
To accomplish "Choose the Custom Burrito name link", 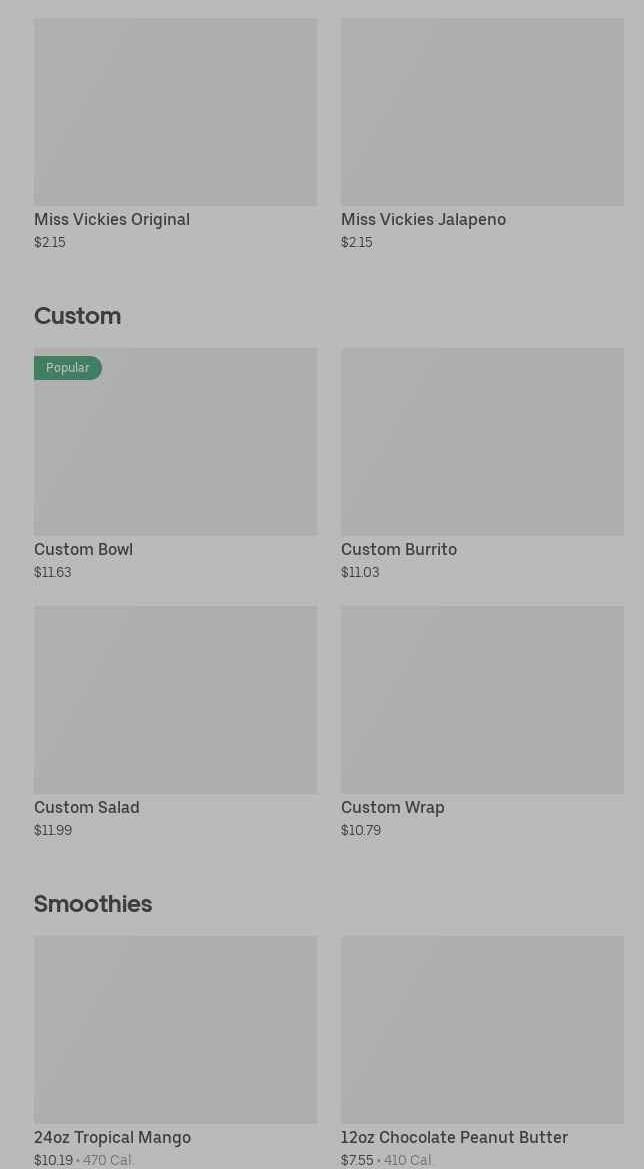I will (x=399, y=549).
